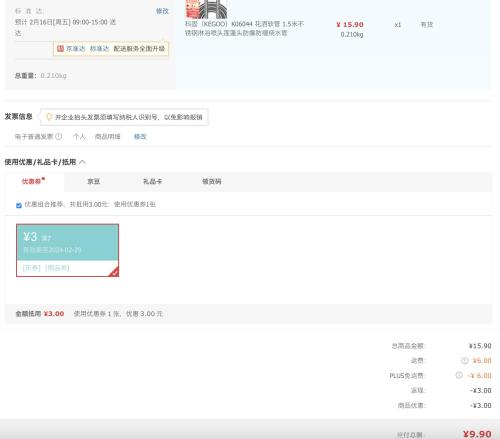The width and height of the screenshot is (500, 439).
Task: Click 修改 link in invoice information
Action: pyautogui.click(x=140, y=136)
